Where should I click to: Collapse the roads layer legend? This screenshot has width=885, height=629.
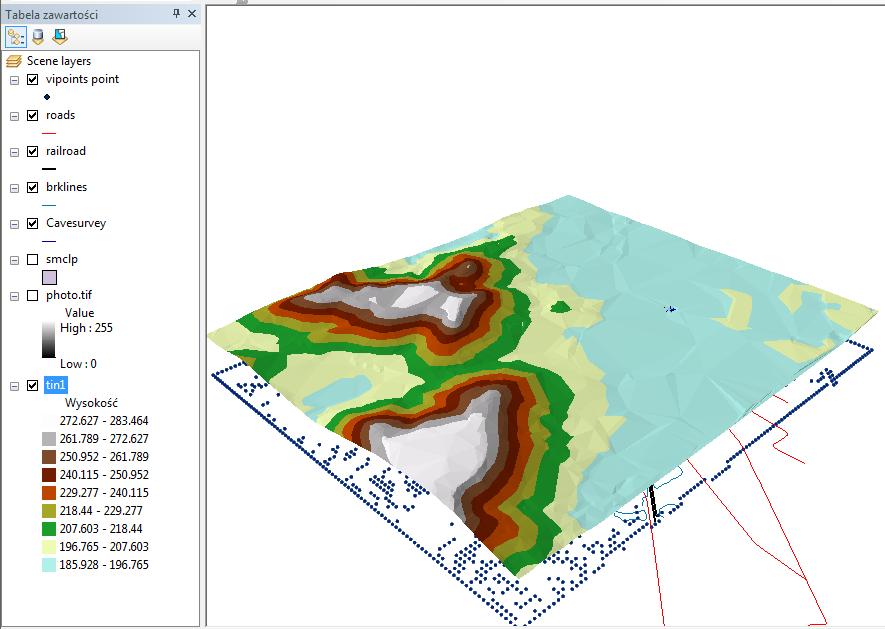tap(15, 116)
